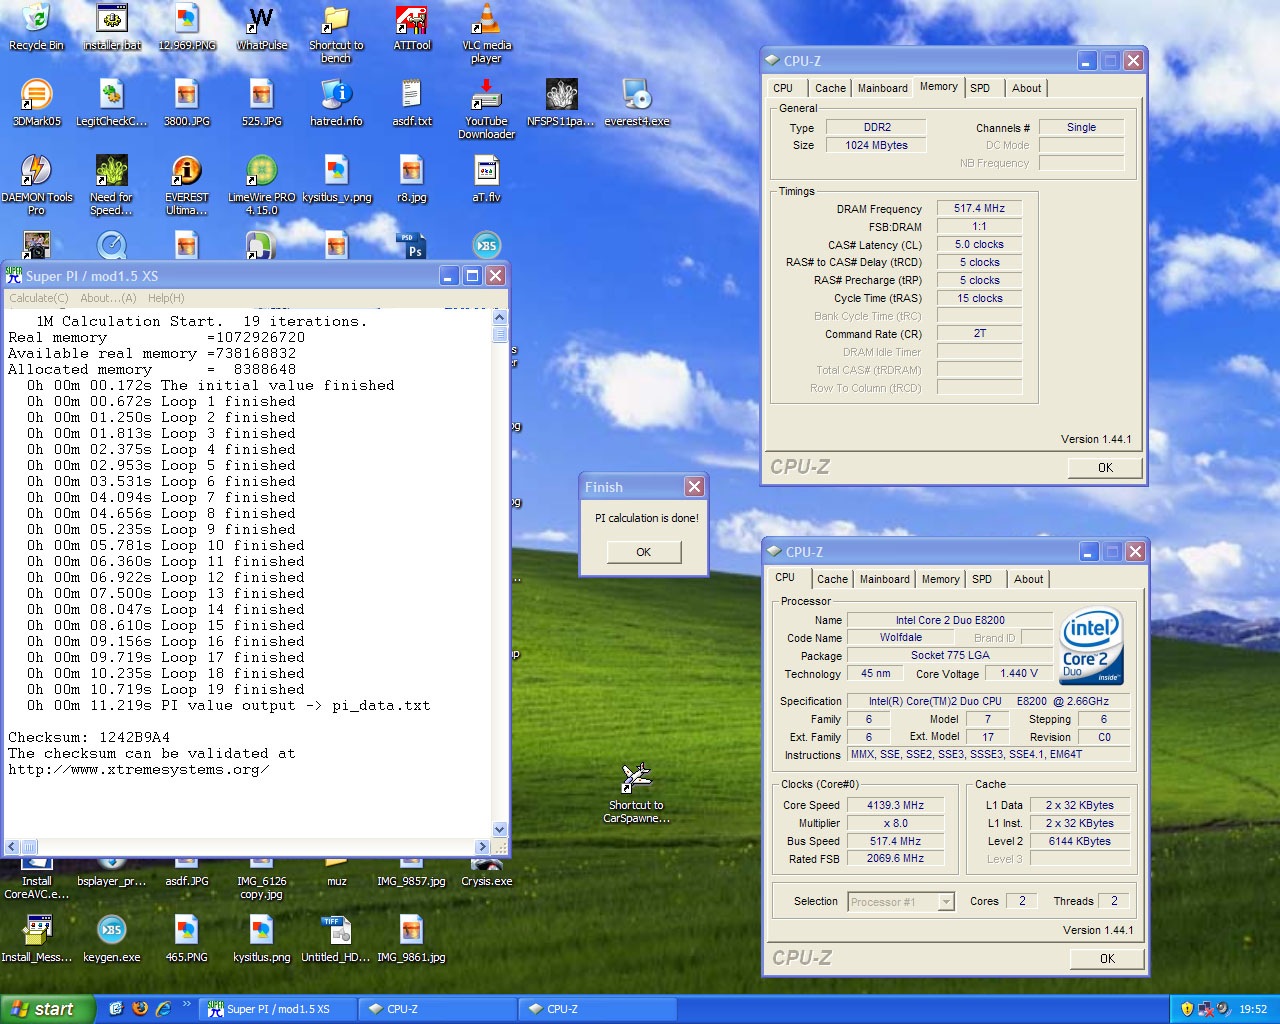Open 3DMark05 desktop icon
The height and width of the screenshot is (1024, 1280).
36,103
